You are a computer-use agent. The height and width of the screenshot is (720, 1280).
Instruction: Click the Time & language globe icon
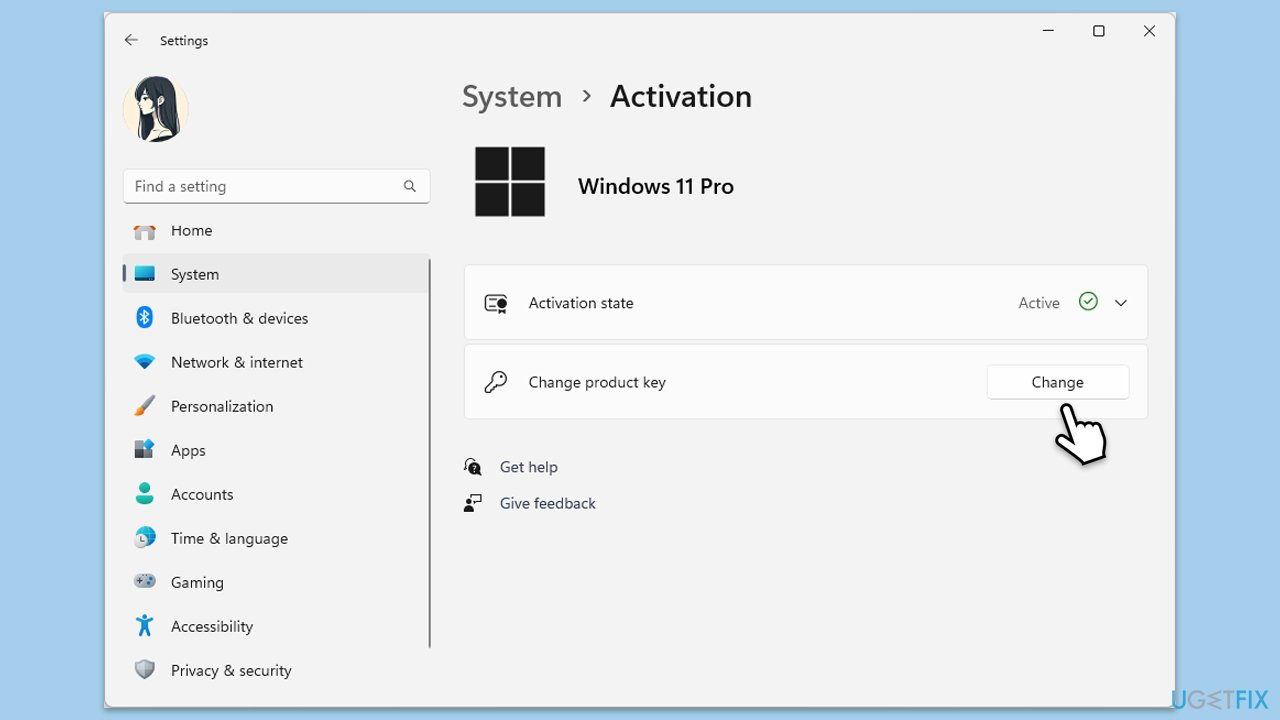coord(144,538)
